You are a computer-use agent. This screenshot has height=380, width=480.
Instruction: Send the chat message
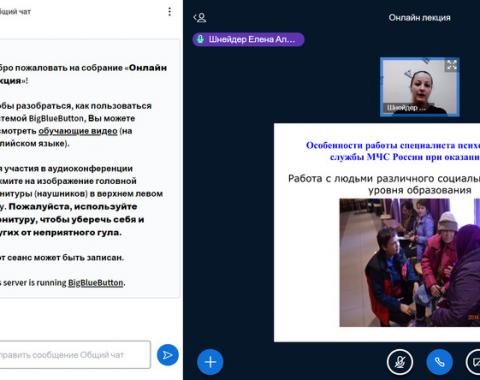pyautogui.click(x=168, y=355)
